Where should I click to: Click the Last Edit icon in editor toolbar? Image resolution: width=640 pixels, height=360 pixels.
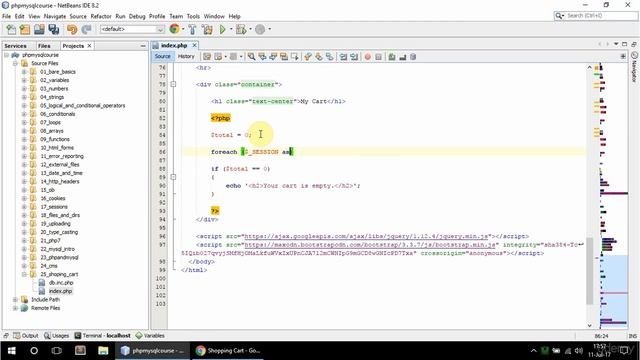coord(207,57)
